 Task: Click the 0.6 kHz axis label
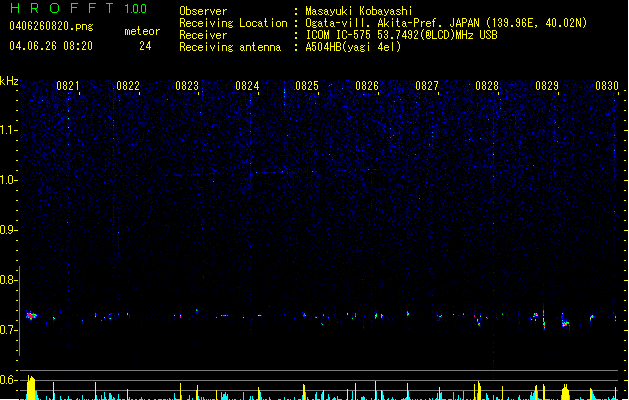(x=9, y=380)
